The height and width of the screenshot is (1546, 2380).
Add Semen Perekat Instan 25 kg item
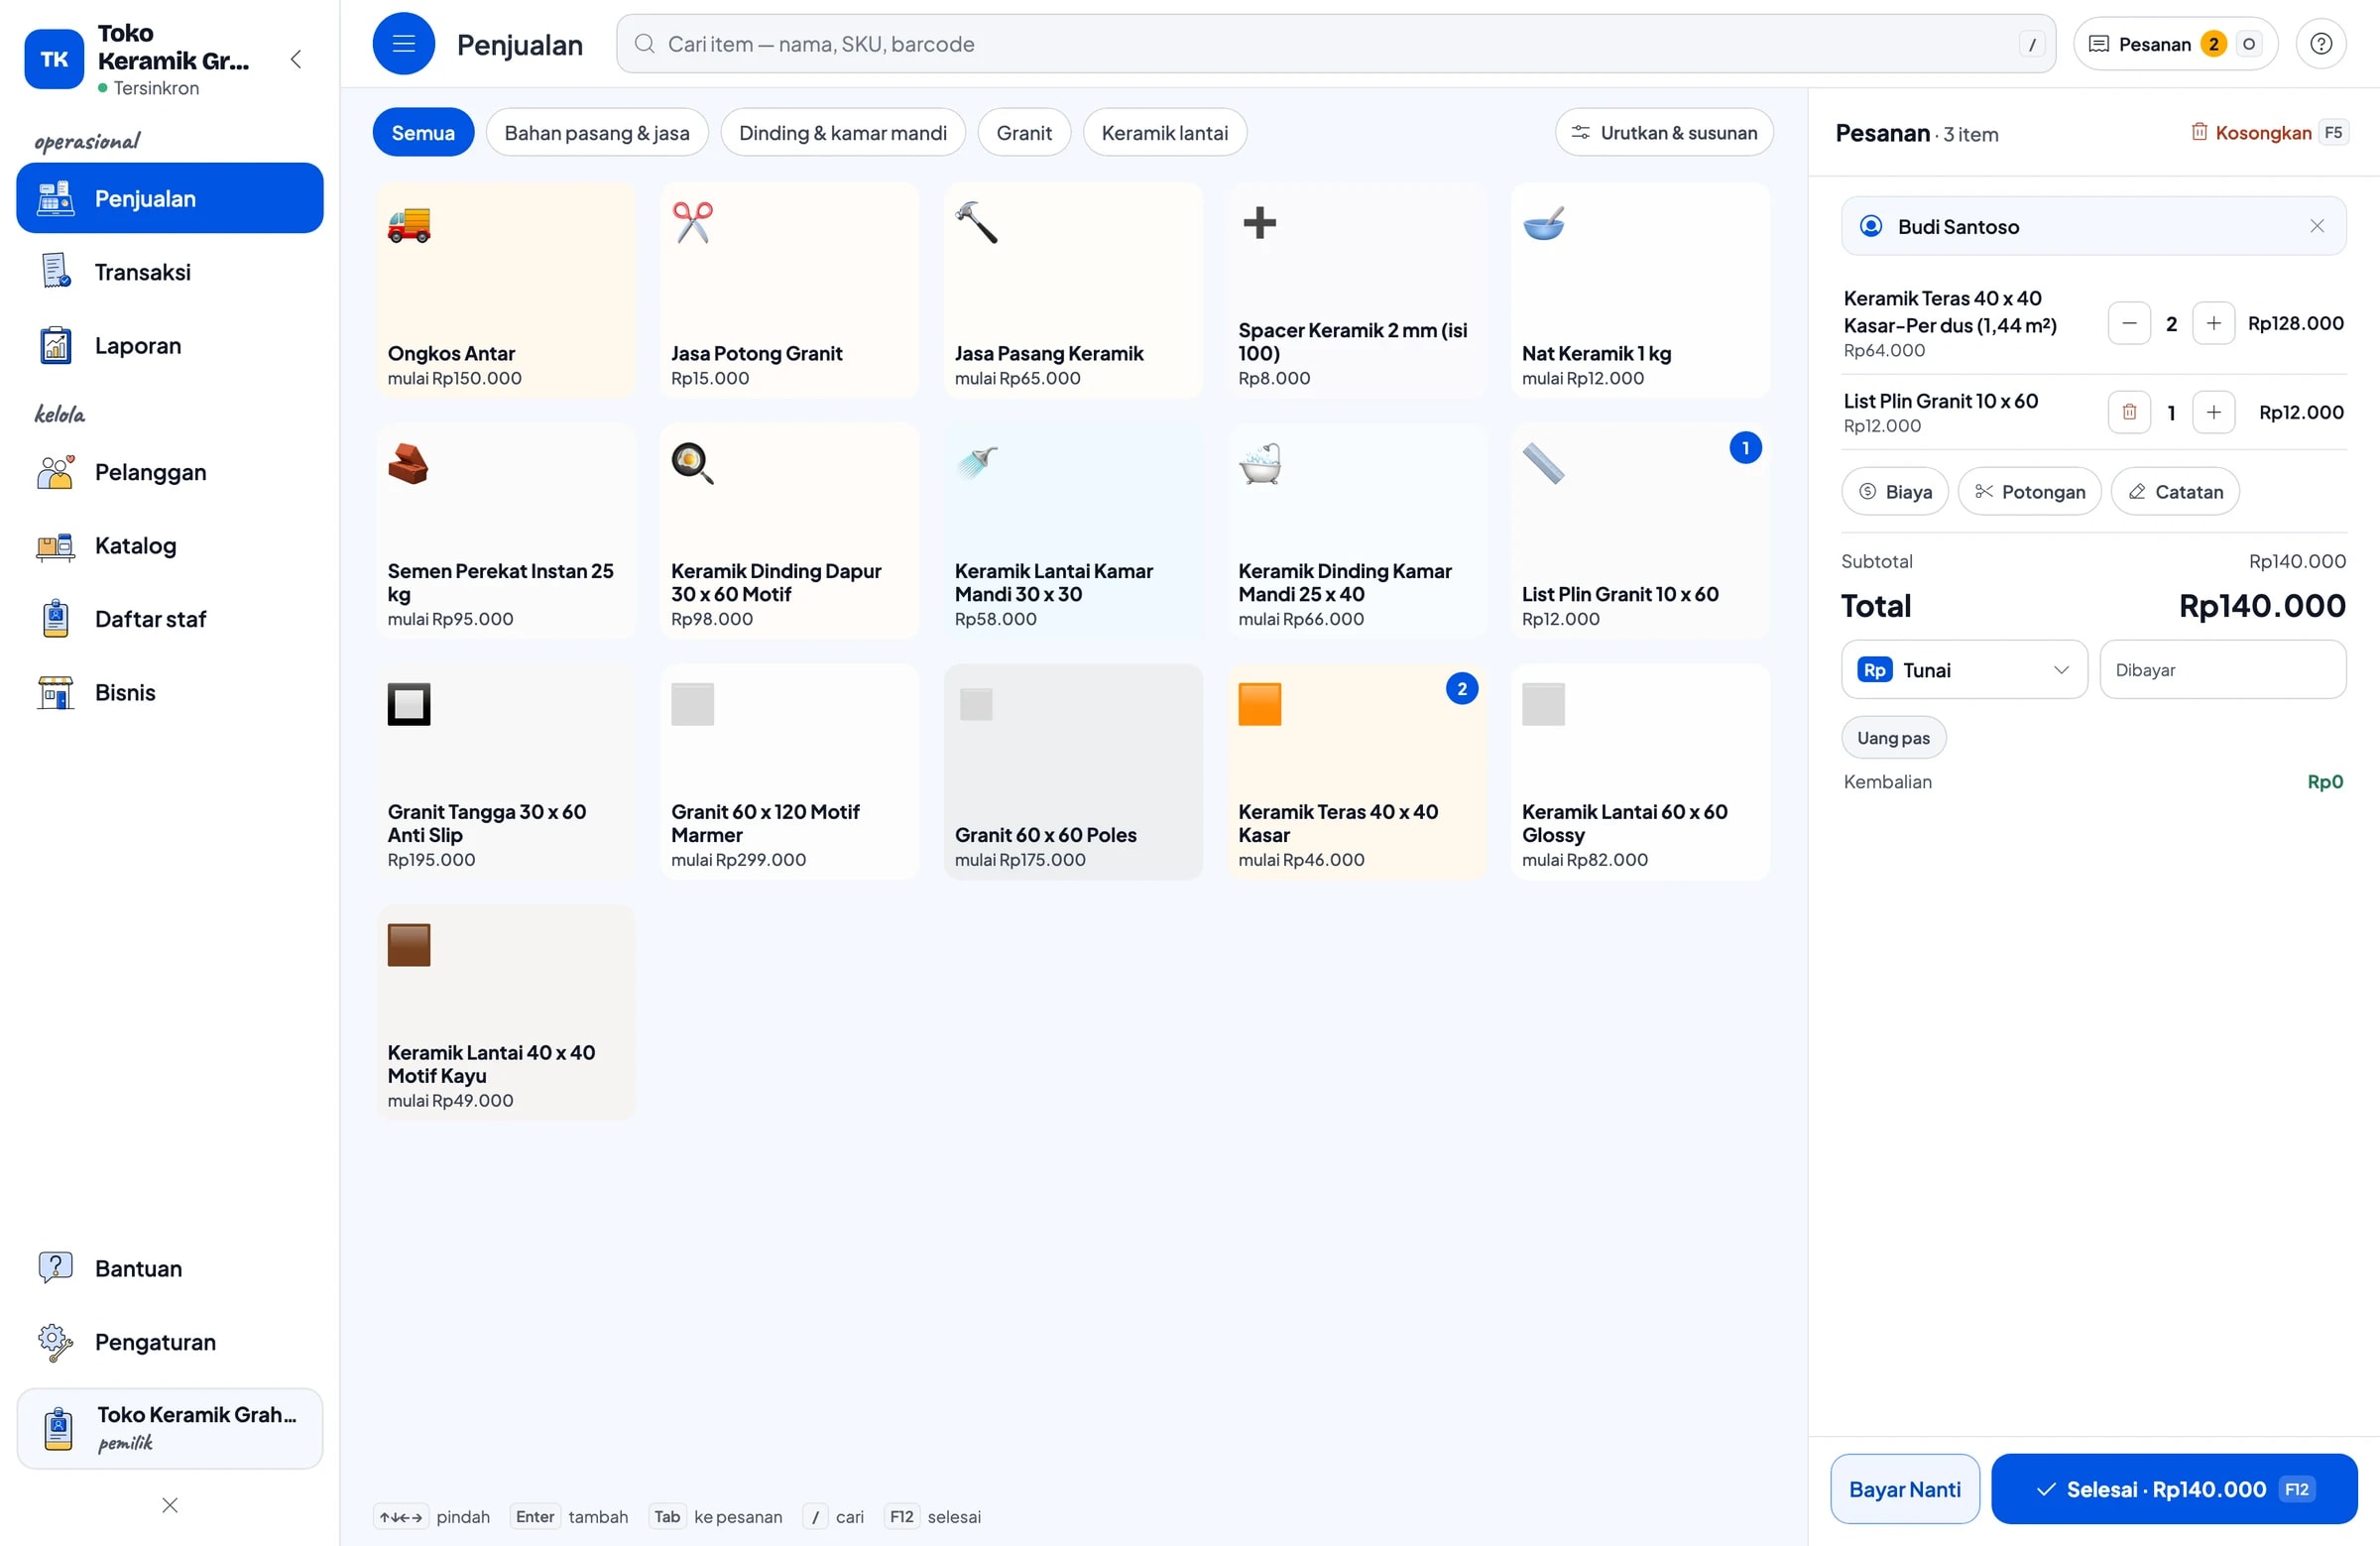click(506, 531)
